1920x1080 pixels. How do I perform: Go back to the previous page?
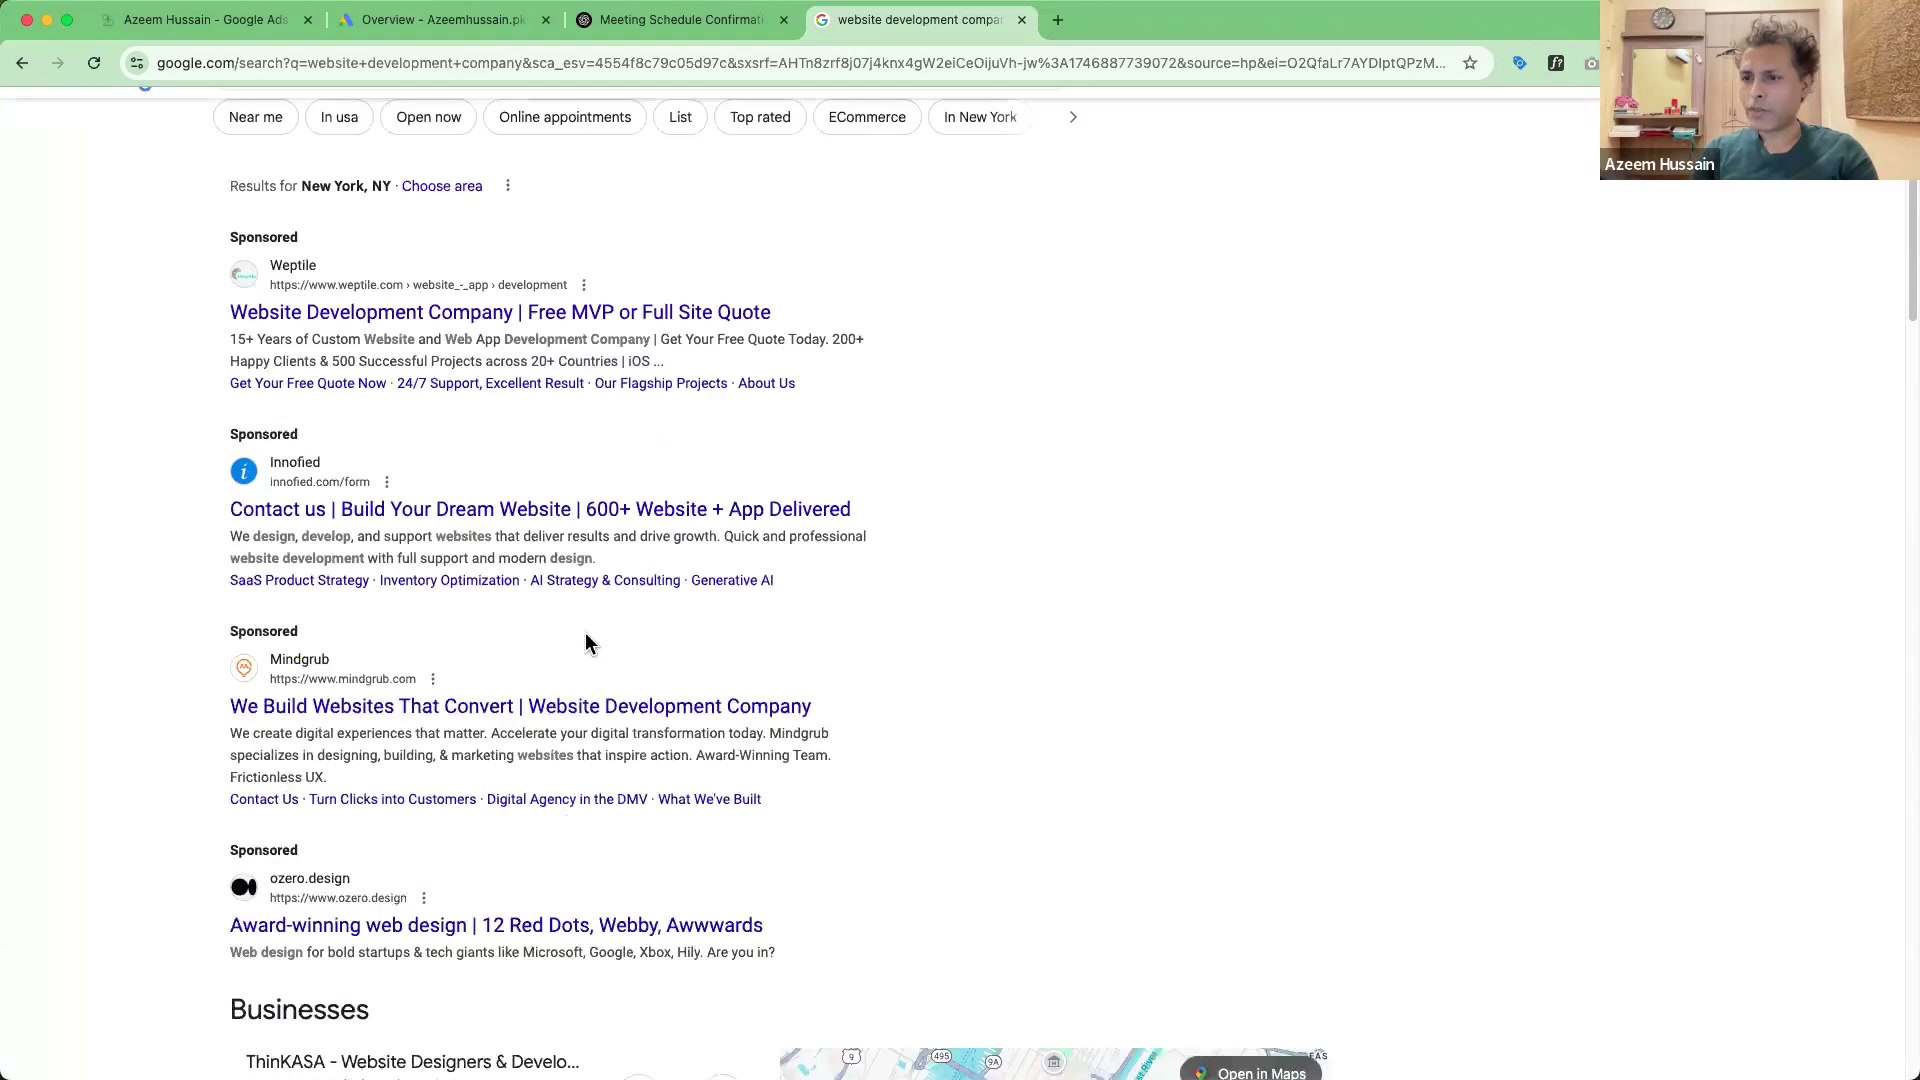click(x=22, y=63)
